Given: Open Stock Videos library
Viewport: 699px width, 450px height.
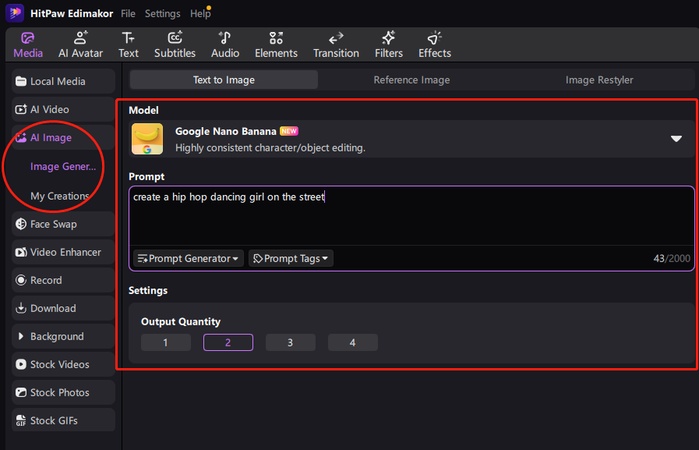Looking at the screenshot, I should click(63, 364).
